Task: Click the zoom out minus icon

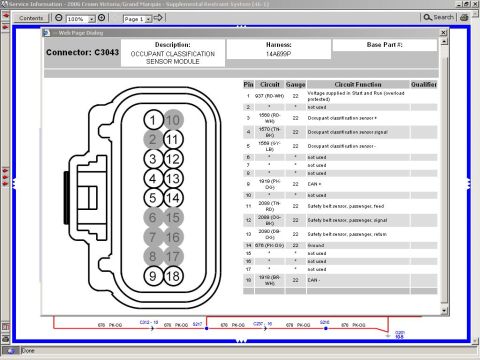Action: tap(59, 18)
